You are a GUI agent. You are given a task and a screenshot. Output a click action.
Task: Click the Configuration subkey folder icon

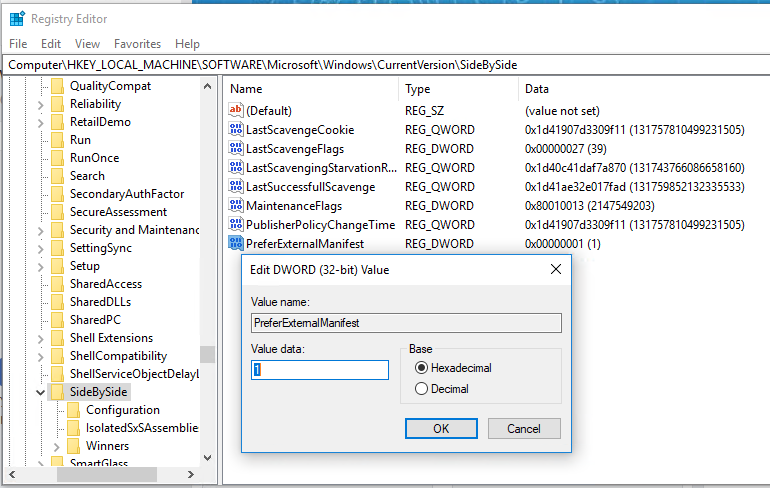tap(74, 410)
